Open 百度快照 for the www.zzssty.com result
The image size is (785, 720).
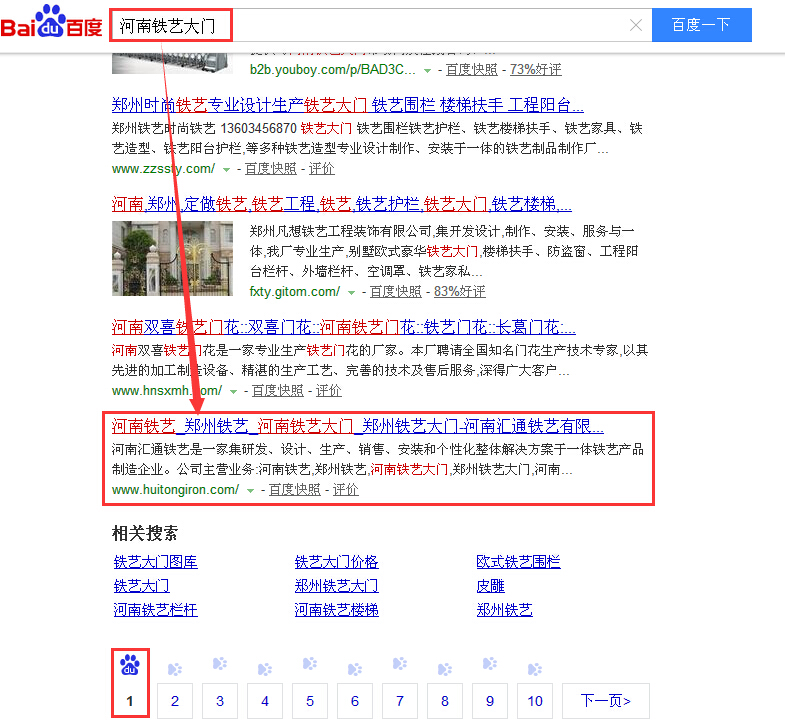(x=270, y=169)
